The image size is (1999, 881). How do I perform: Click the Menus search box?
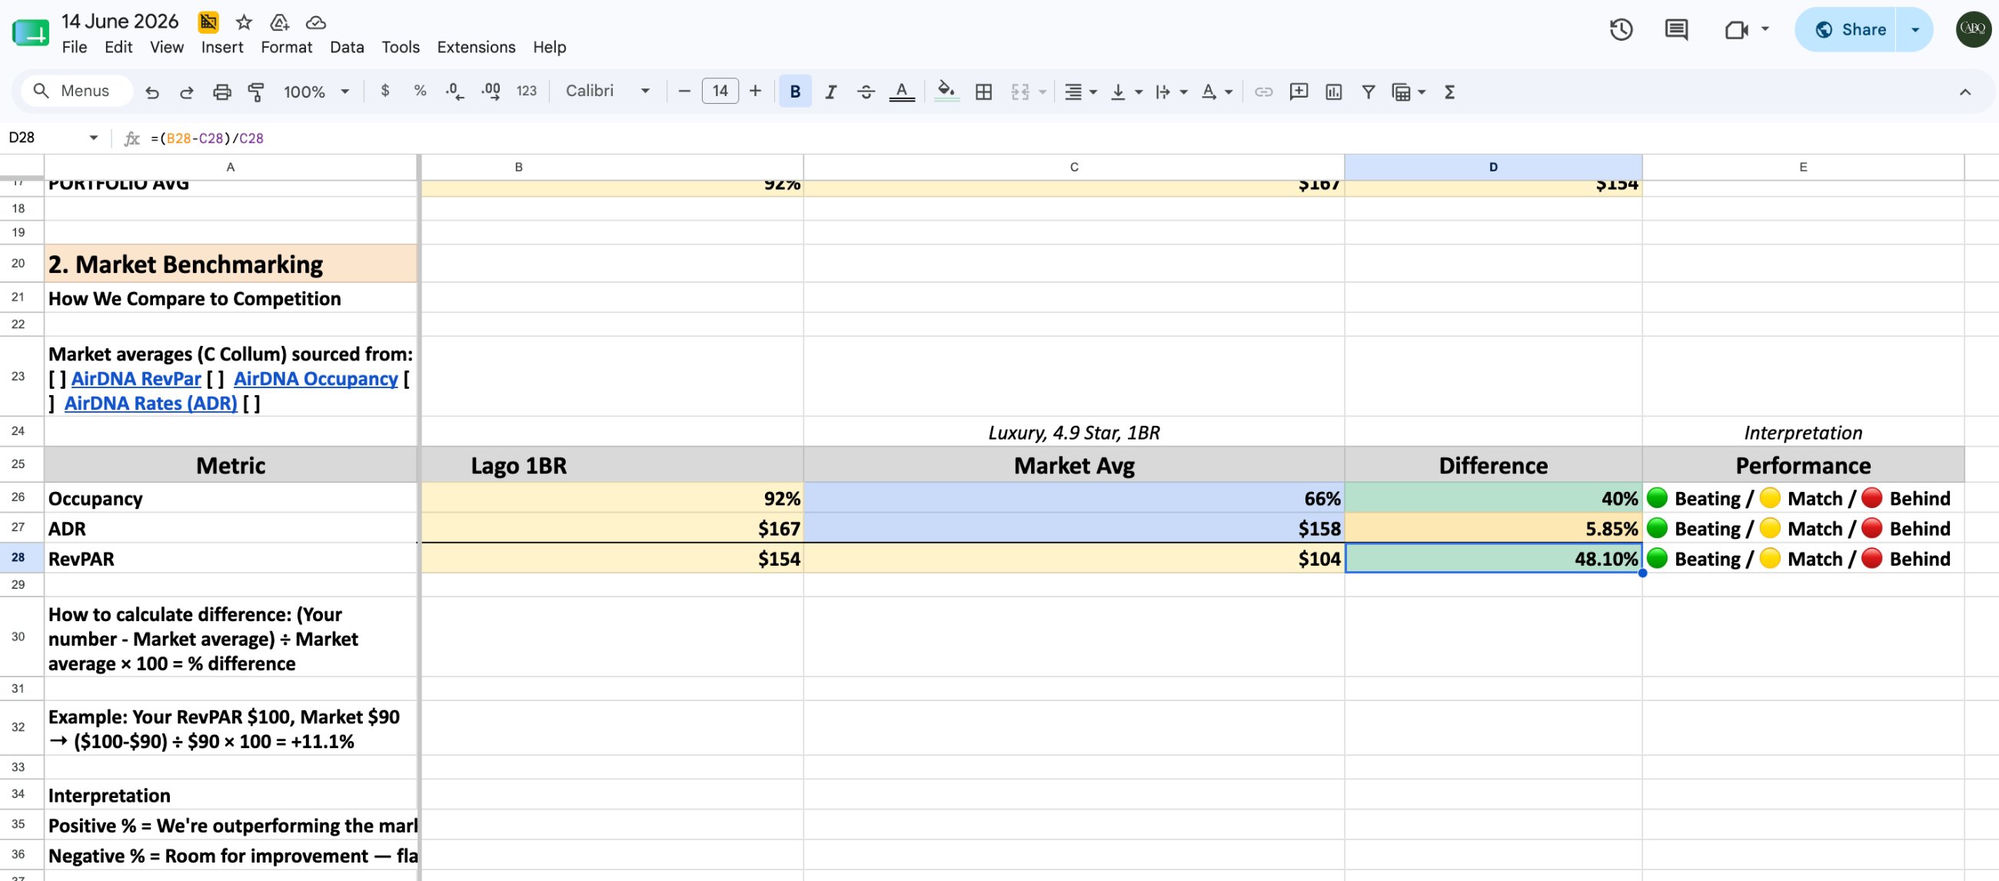click(x=75, y=91)
